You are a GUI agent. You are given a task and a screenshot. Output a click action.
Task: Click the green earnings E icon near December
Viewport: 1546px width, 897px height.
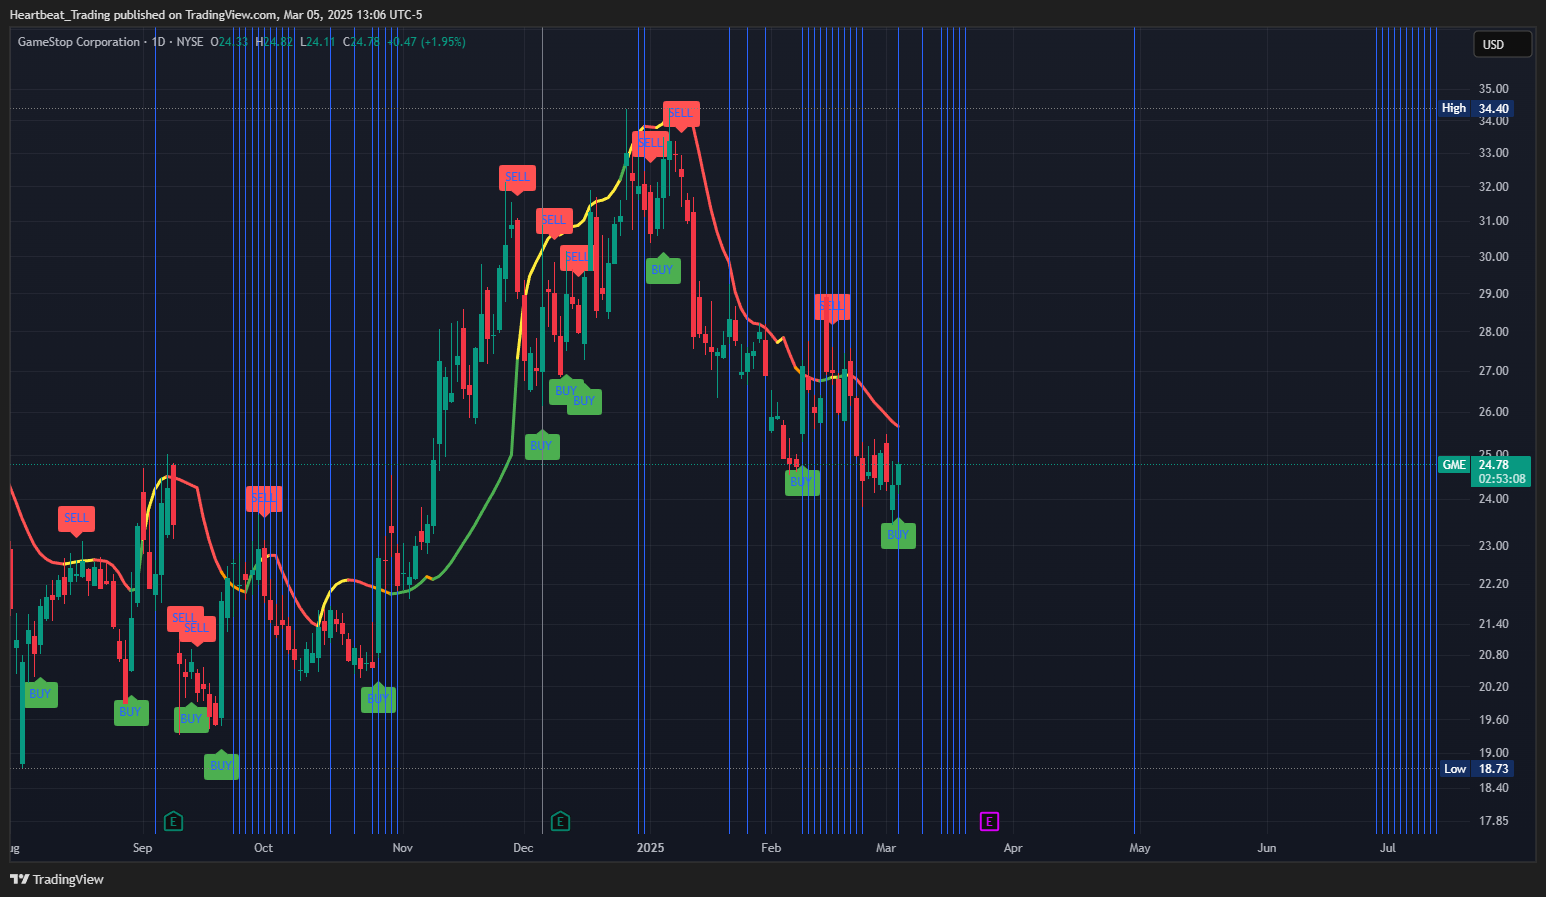tap(560, 822)
